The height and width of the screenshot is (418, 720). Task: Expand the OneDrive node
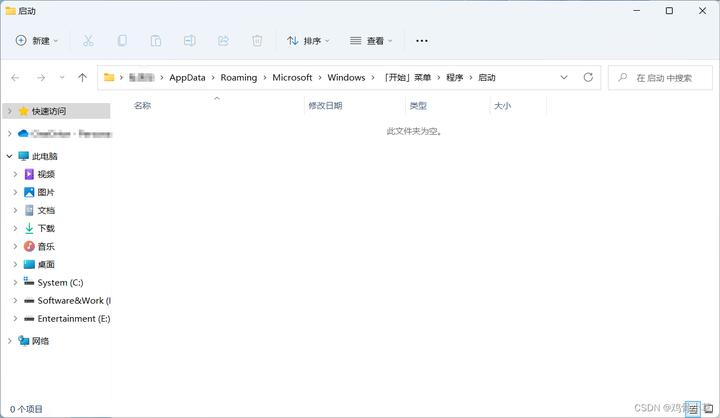(x=10, y=134)
